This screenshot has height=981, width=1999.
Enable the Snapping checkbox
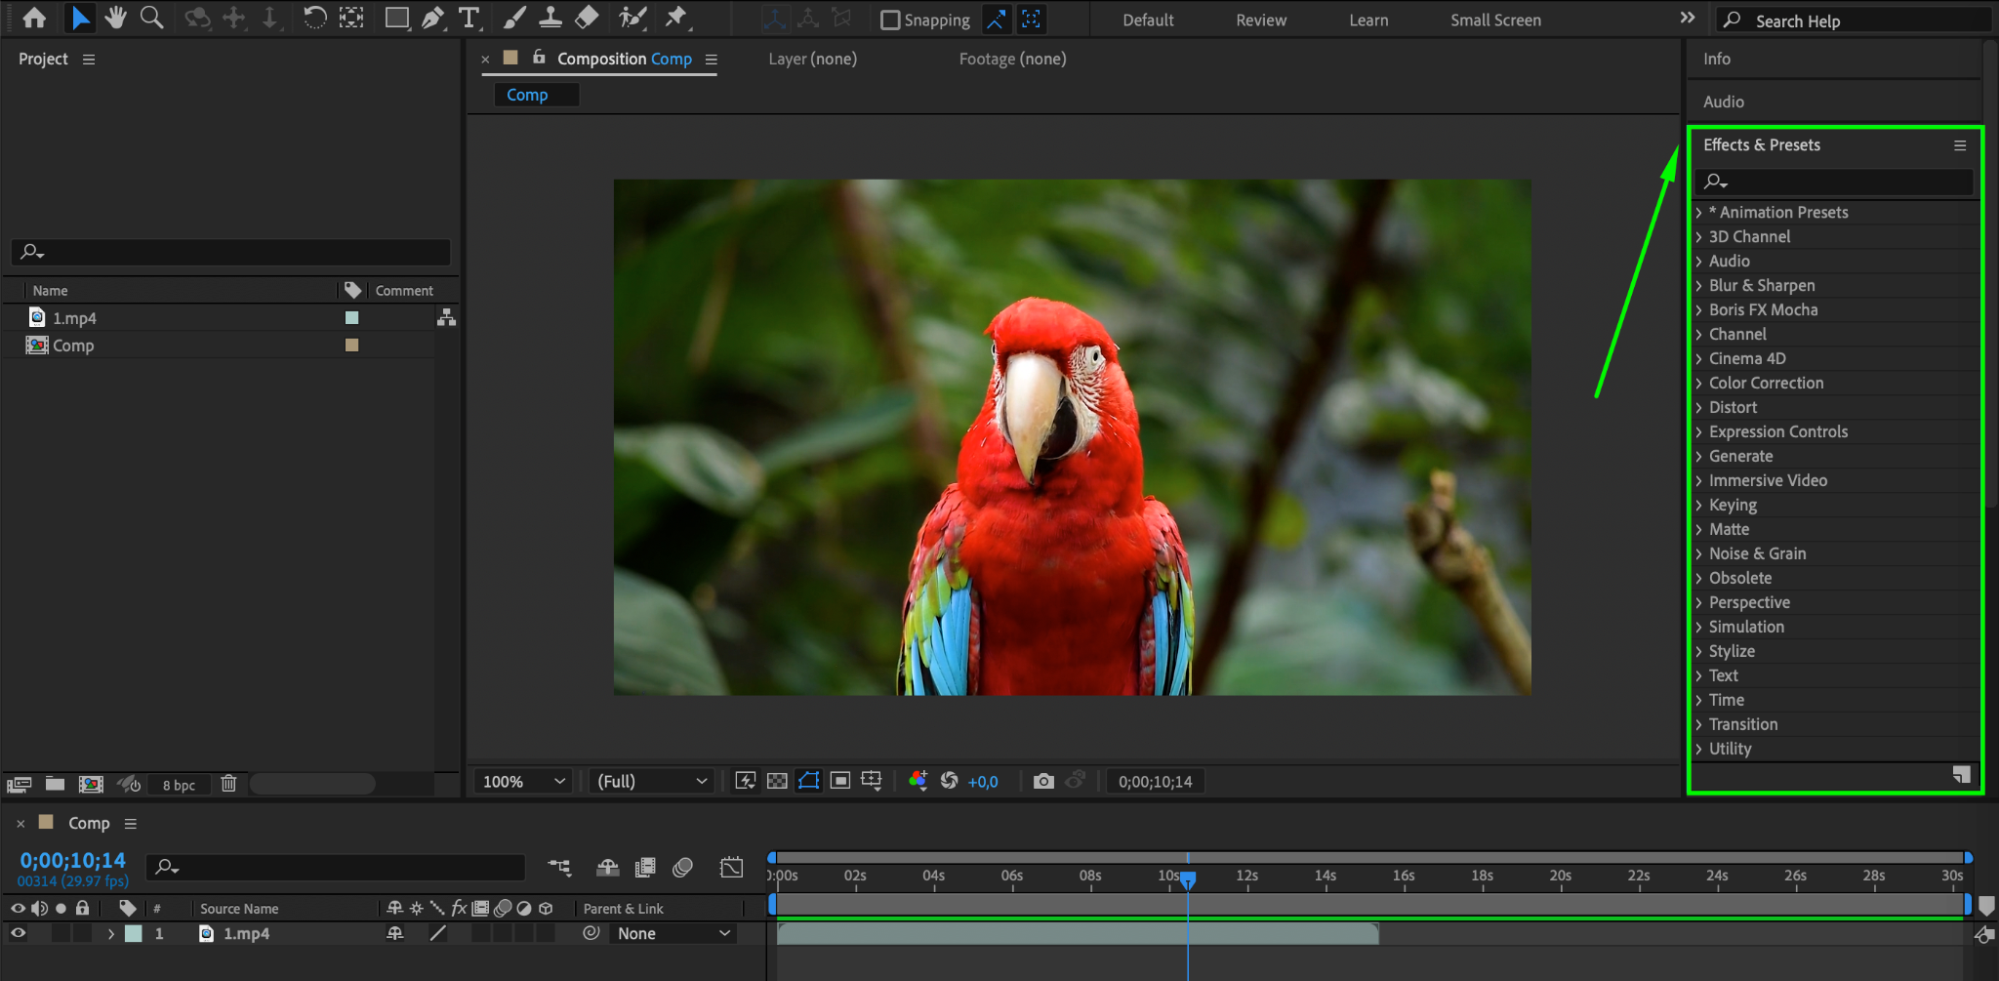[889, 20]
